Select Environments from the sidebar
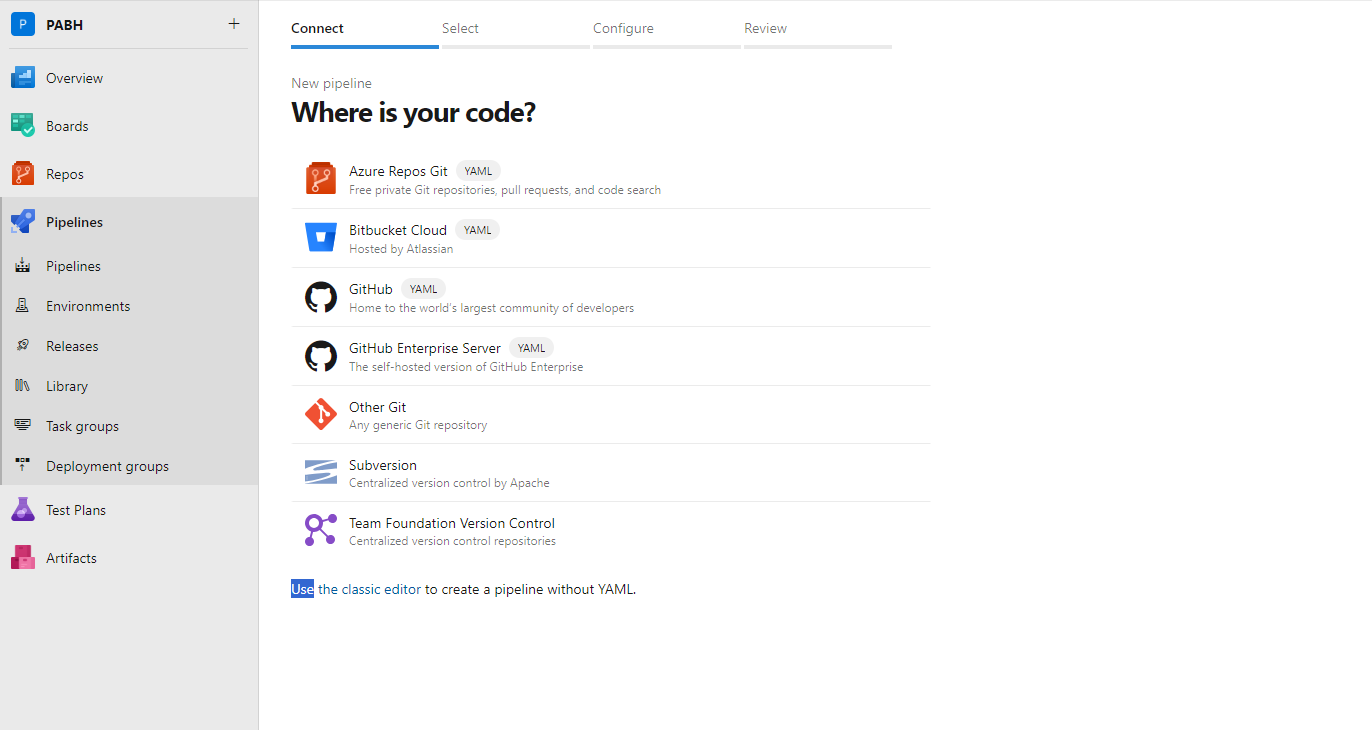1372x730 pixels. (88, 305)
